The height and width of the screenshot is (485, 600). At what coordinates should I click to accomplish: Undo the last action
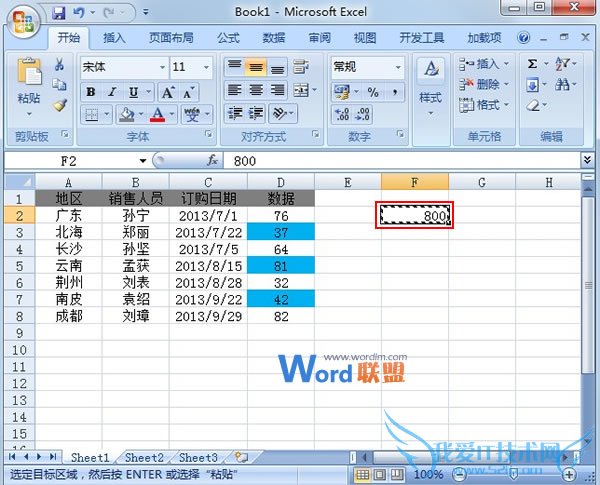[78, 13]
